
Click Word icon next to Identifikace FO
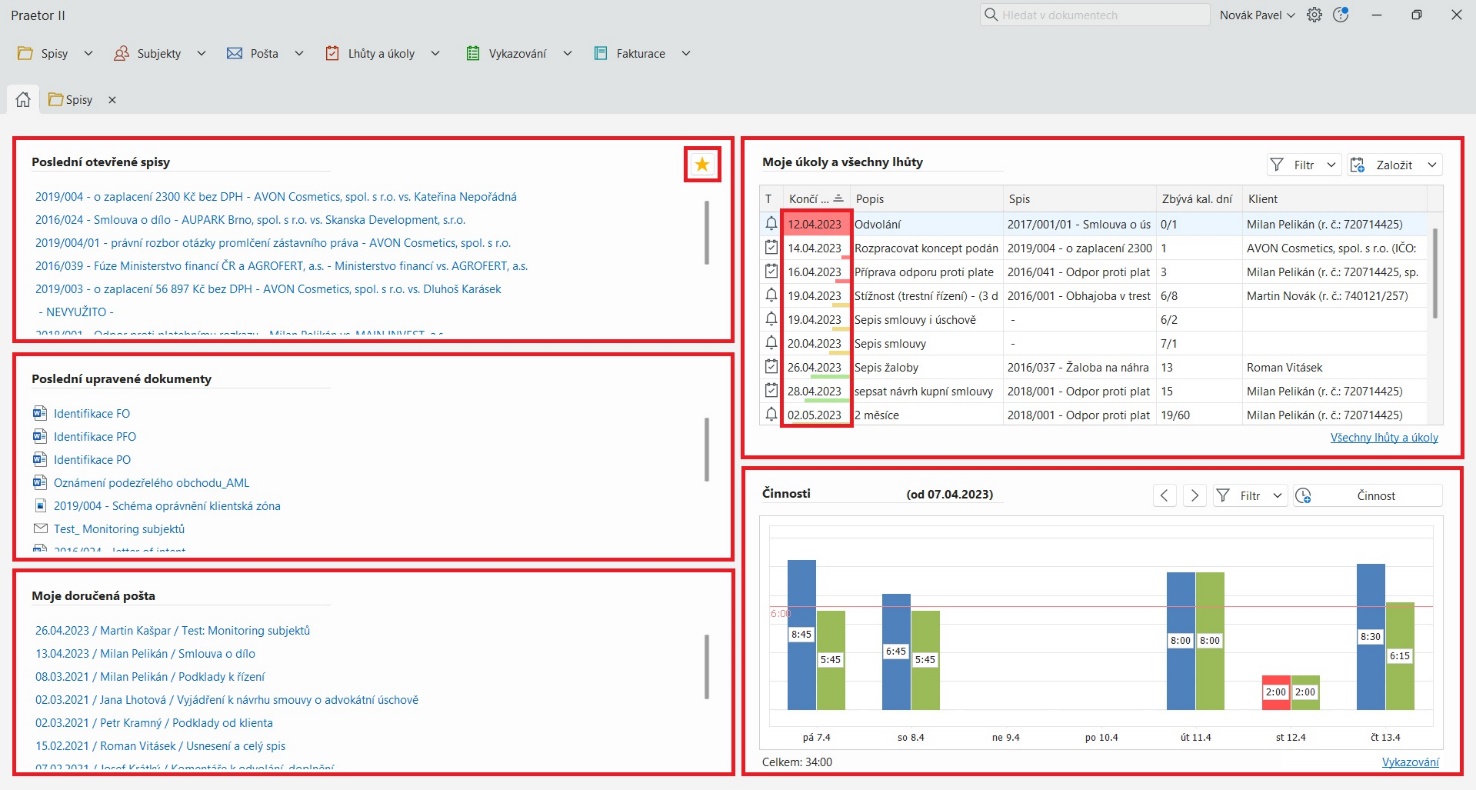[x=40, y=413]
